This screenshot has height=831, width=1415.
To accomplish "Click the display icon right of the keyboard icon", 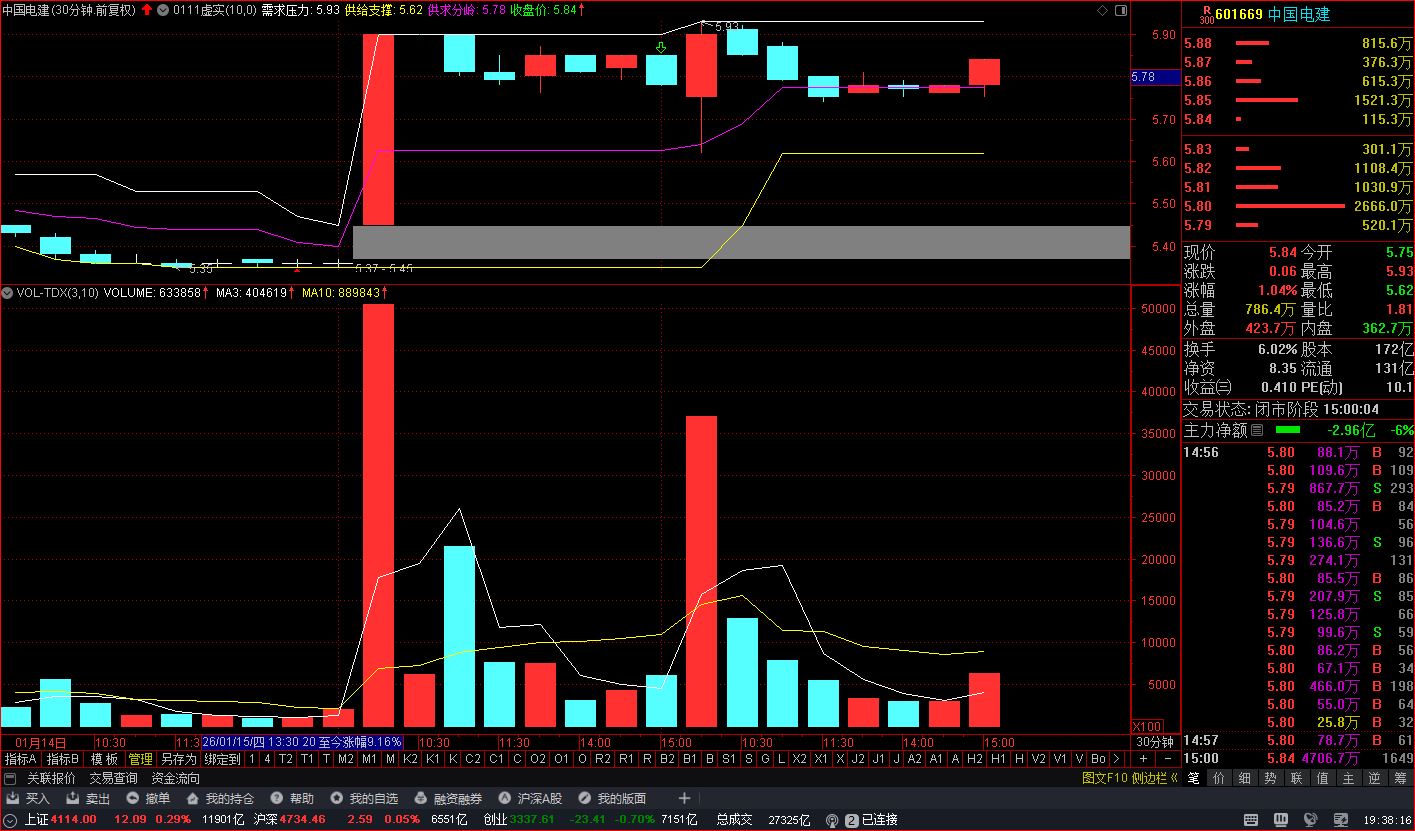I will point(1281,819).
